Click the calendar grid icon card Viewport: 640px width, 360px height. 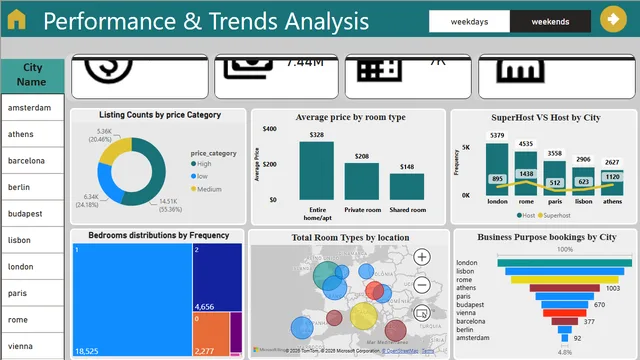tap(408, 76)
